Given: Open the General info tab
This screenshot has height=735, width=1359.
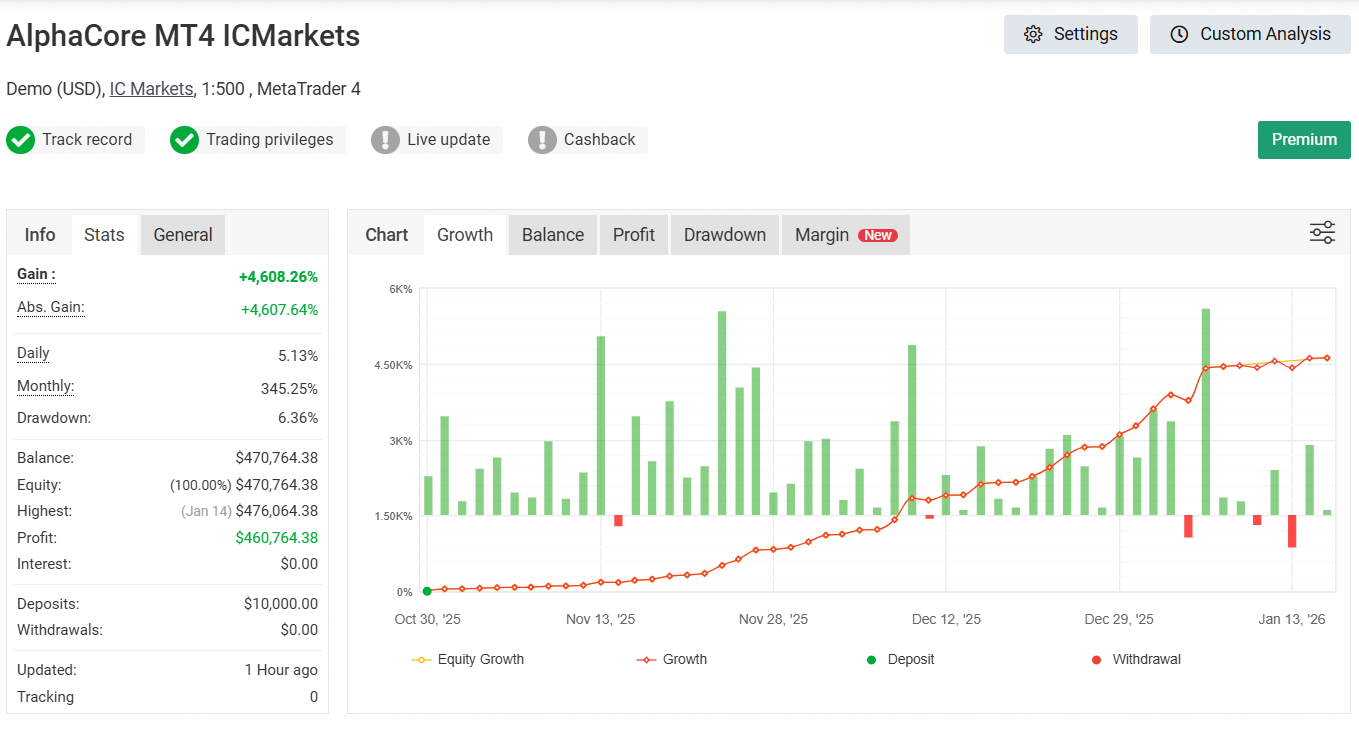Looking at the screenshot, I should [183, 235].
